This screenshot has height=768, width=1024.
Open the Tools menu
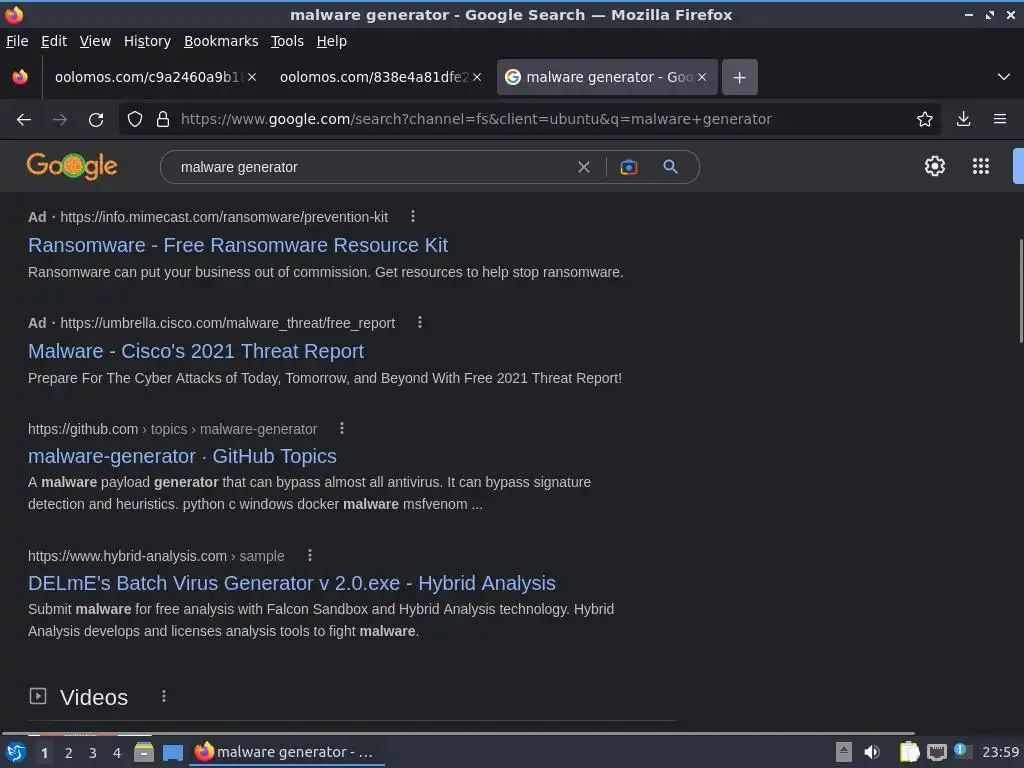click(287, 41)
